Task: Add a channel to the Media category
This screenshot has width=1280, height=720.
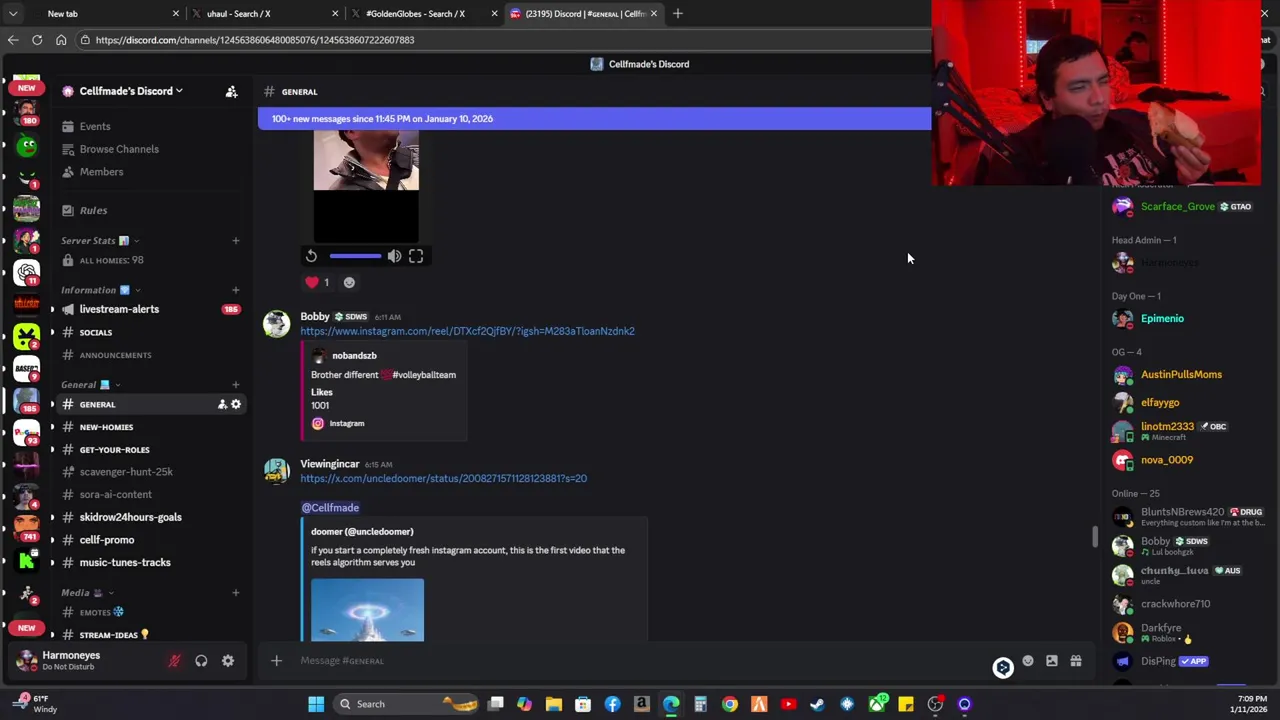Action: click(x=236, y=592)
